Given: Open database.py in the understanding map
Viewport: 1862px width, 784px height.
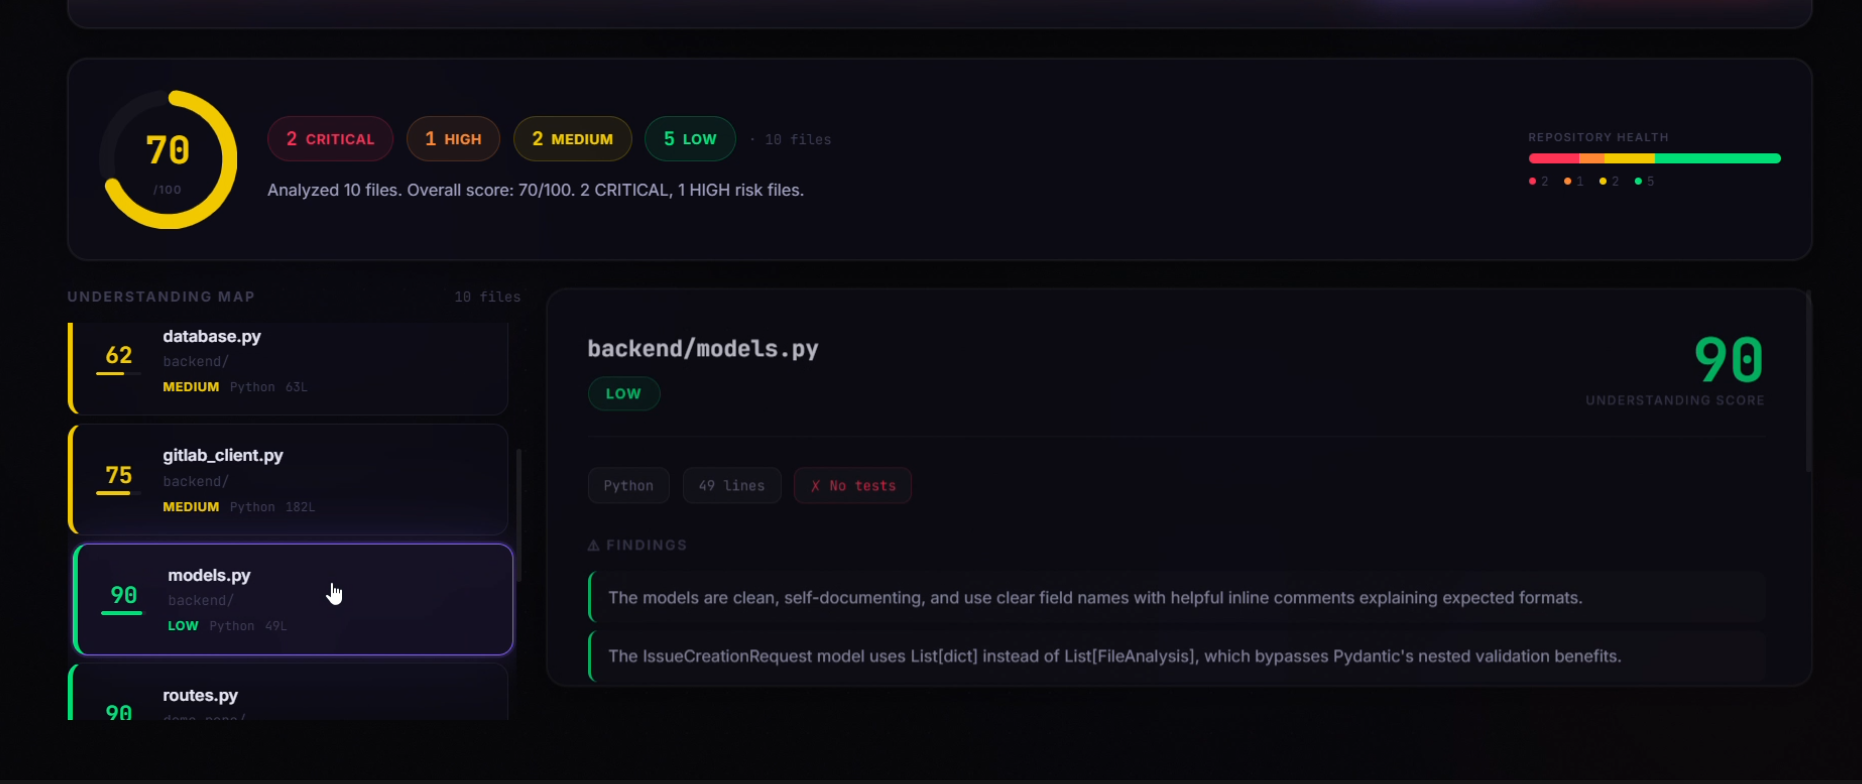Looking at the screenshot, I should point(288,367).
